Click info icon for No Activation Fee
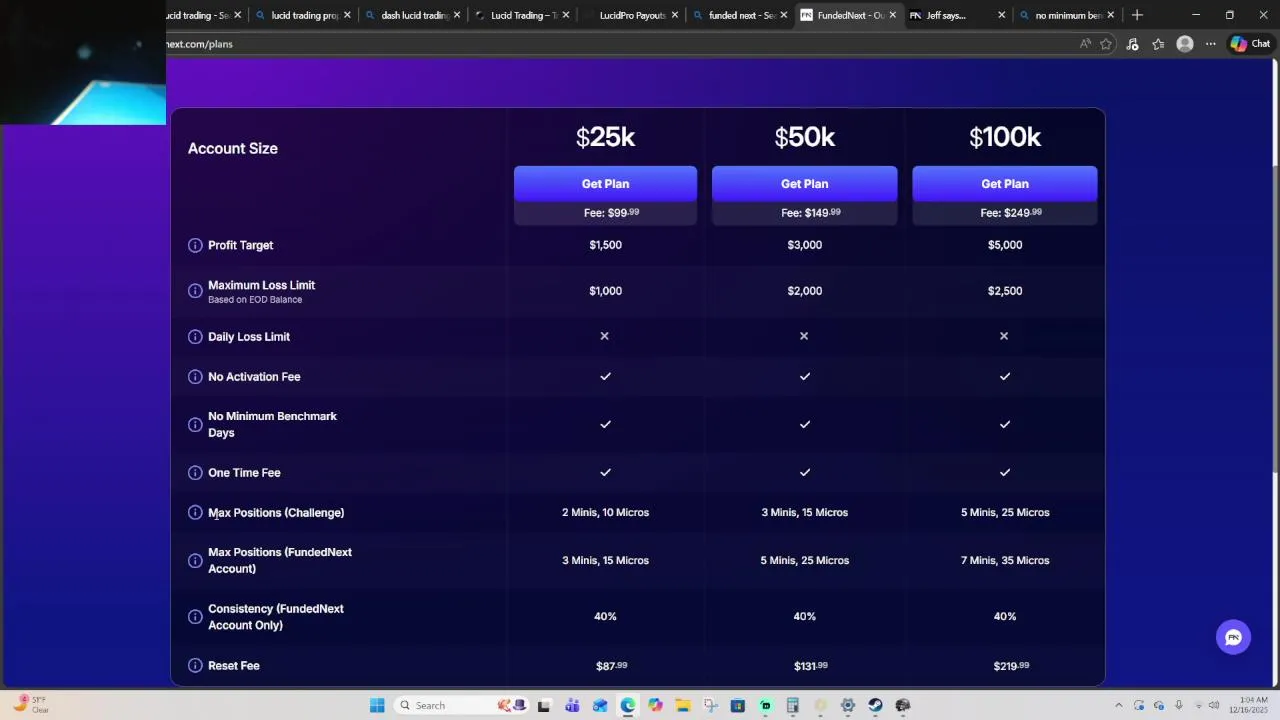Viewport: 1280px width, 720px height. coord(195,377)
